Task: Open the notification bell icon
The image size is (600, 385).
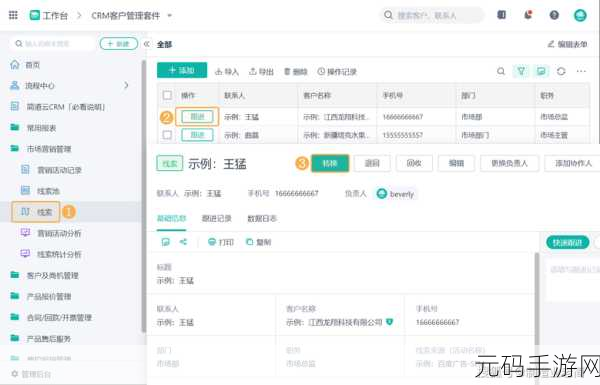Action: pyautogui.click(x=528, y=15)
